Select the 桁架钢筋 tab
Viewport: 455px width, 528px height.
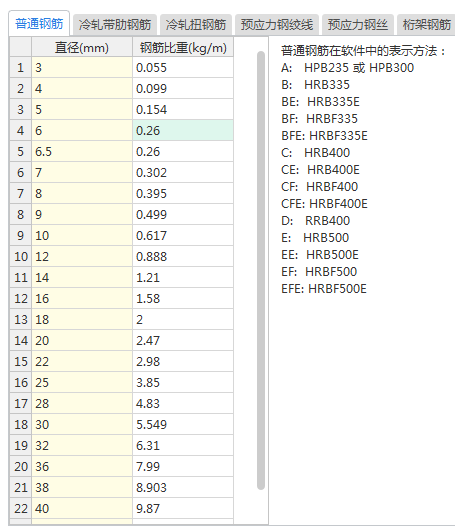point(426,25)
